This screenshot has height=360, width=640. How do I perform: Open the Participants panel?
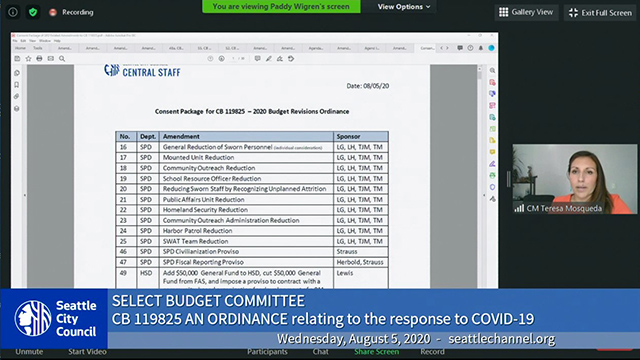[x=267, y=351]
